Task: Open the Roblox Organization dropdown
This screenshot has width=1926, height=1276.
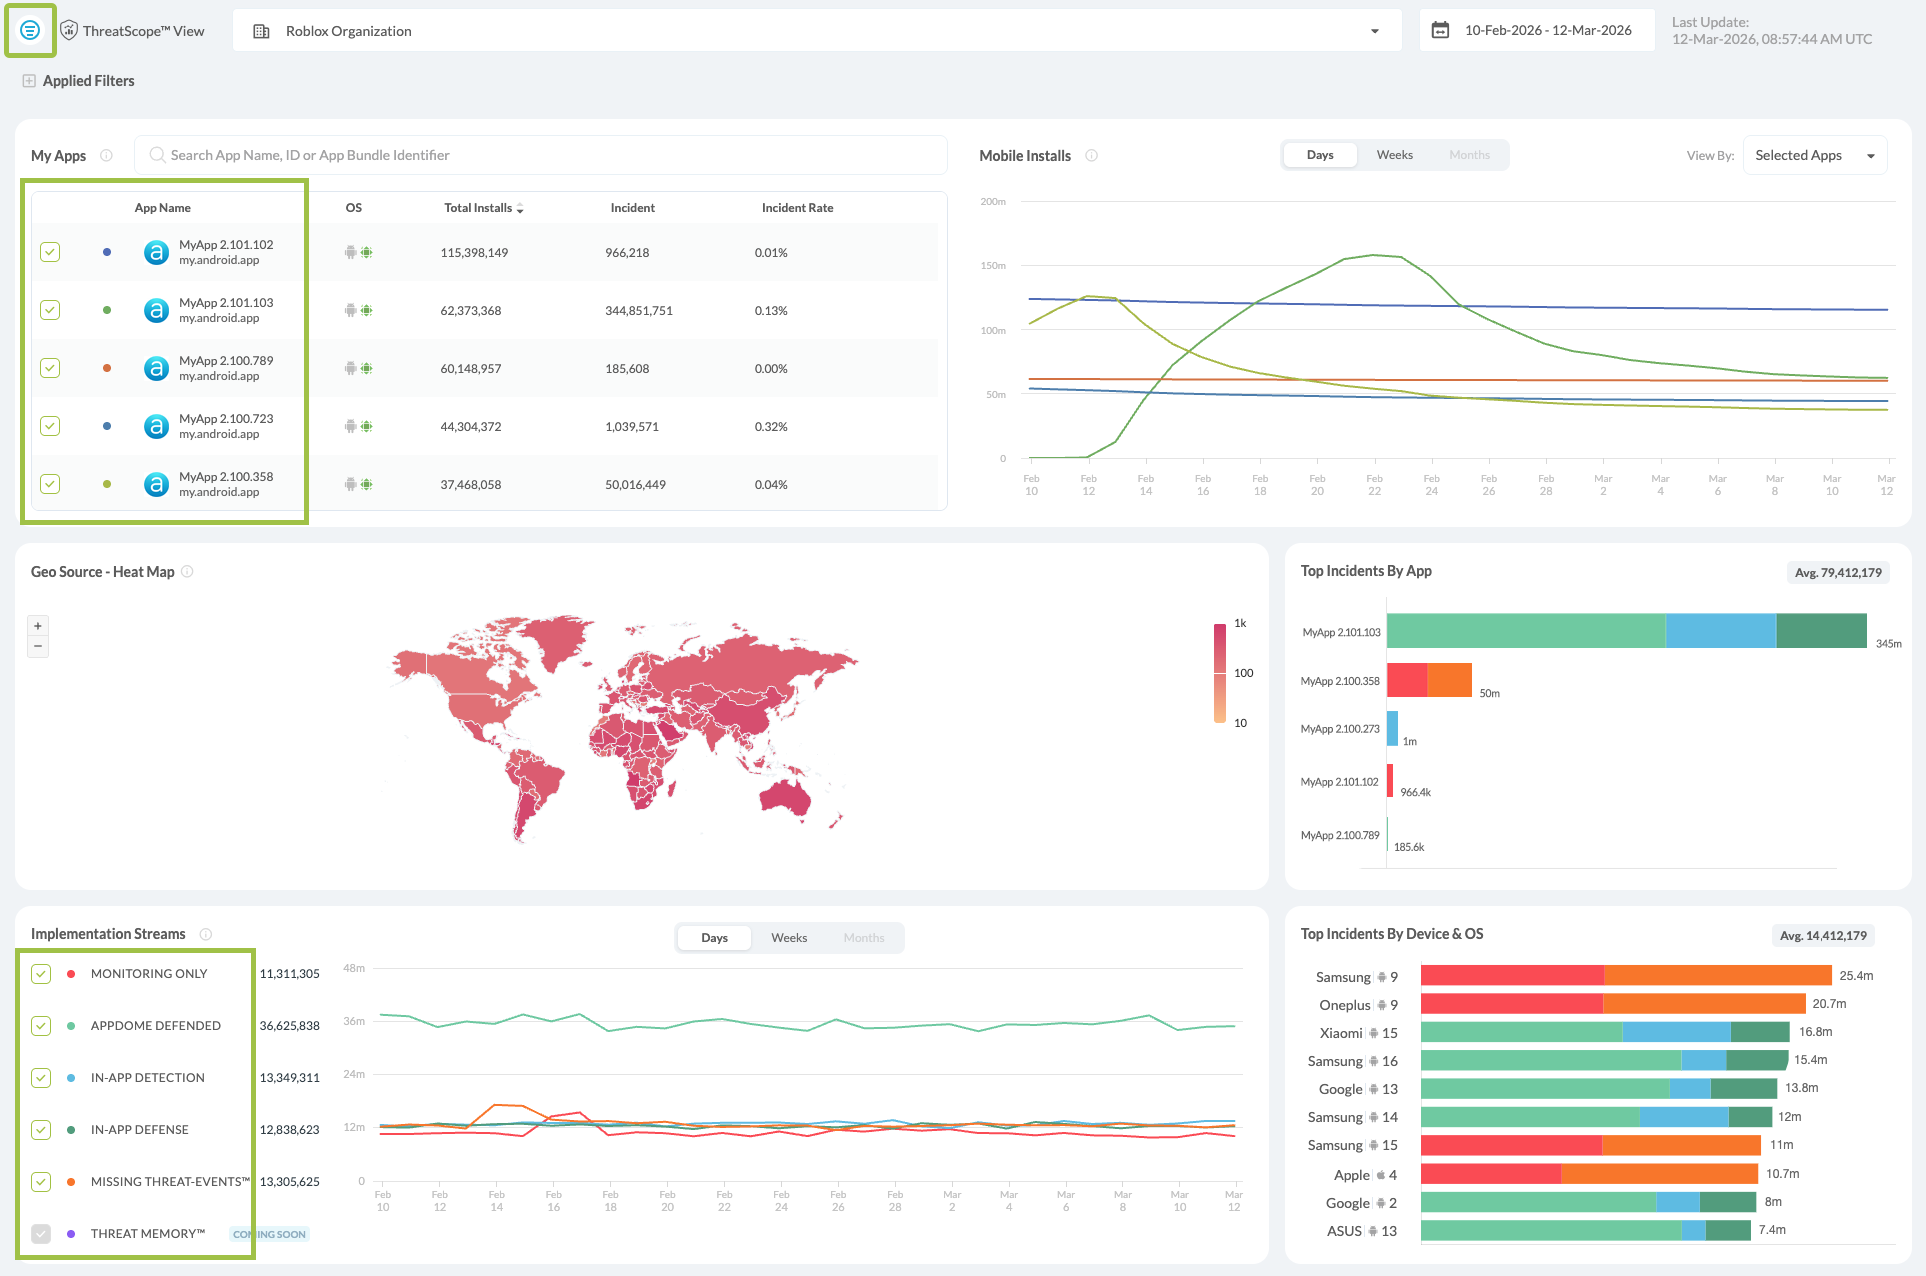Action: coord(1374,31)
